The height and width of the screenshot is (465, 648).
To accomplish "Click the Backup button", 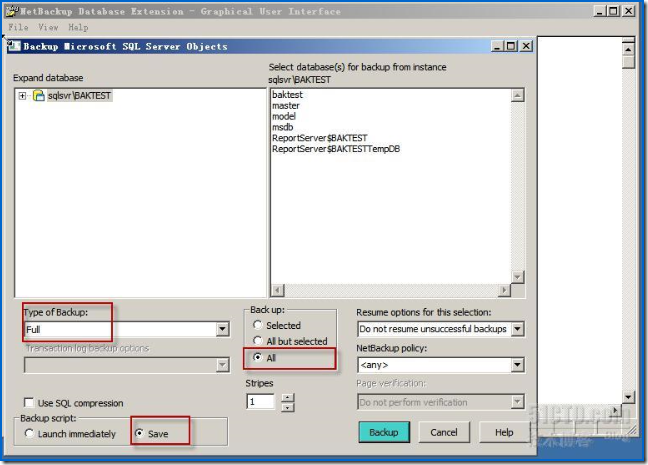I will [384, 432].
